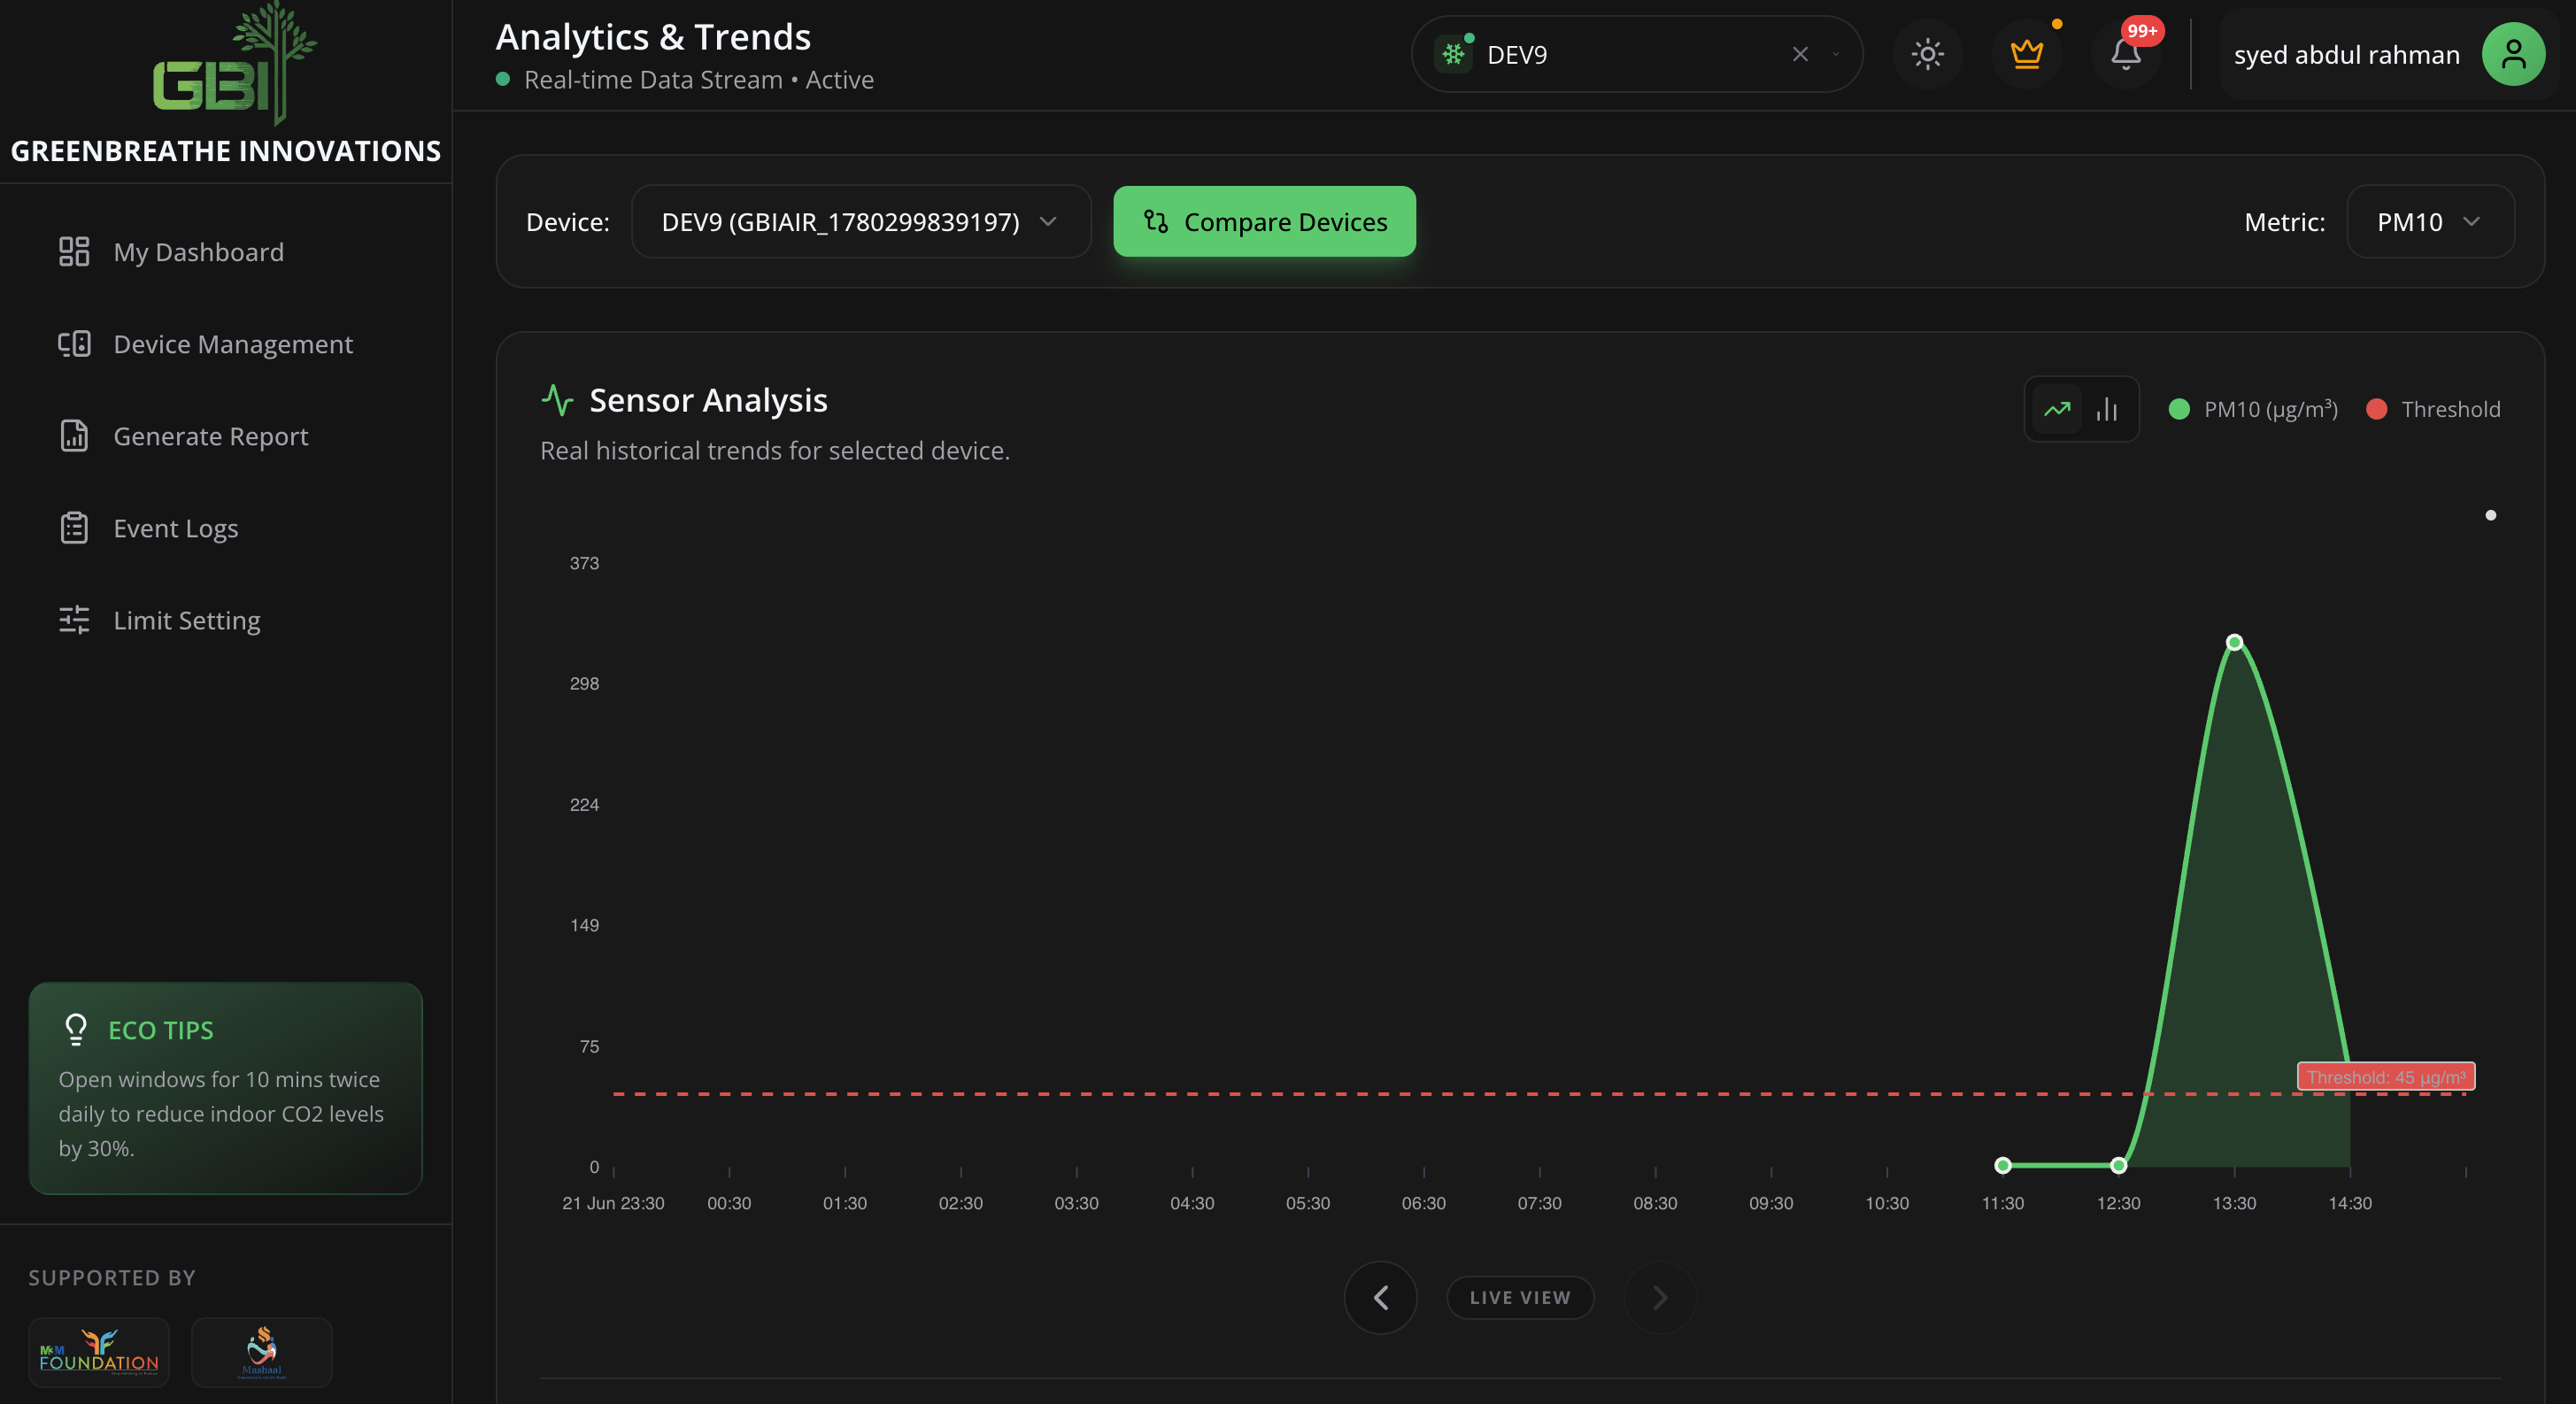Viewport: 2576px width, 1404px height.
Task: Expand the Device dropdown DEV9 (GBIAIR_1780299839197)
Action: [x=860, y=221]
